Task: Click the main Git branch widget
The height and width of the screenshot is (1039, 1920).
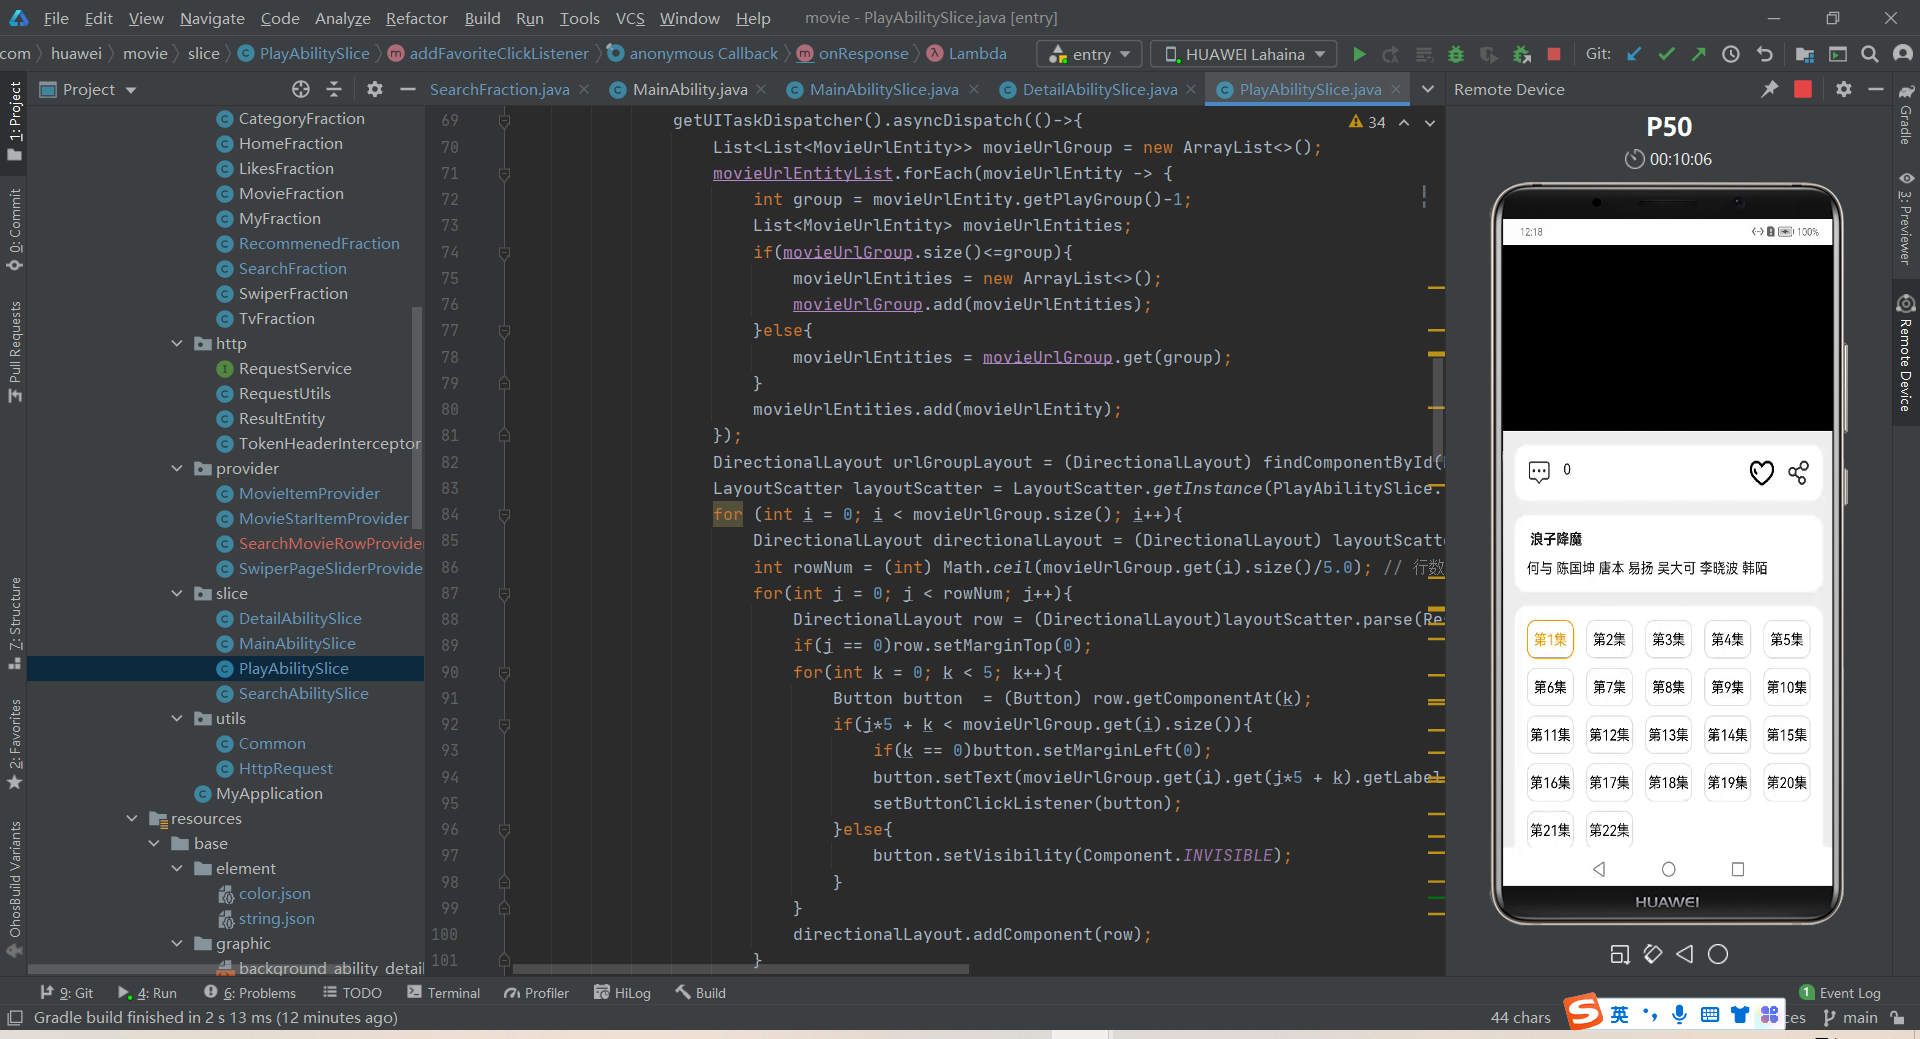Action: [1851, 1017]
